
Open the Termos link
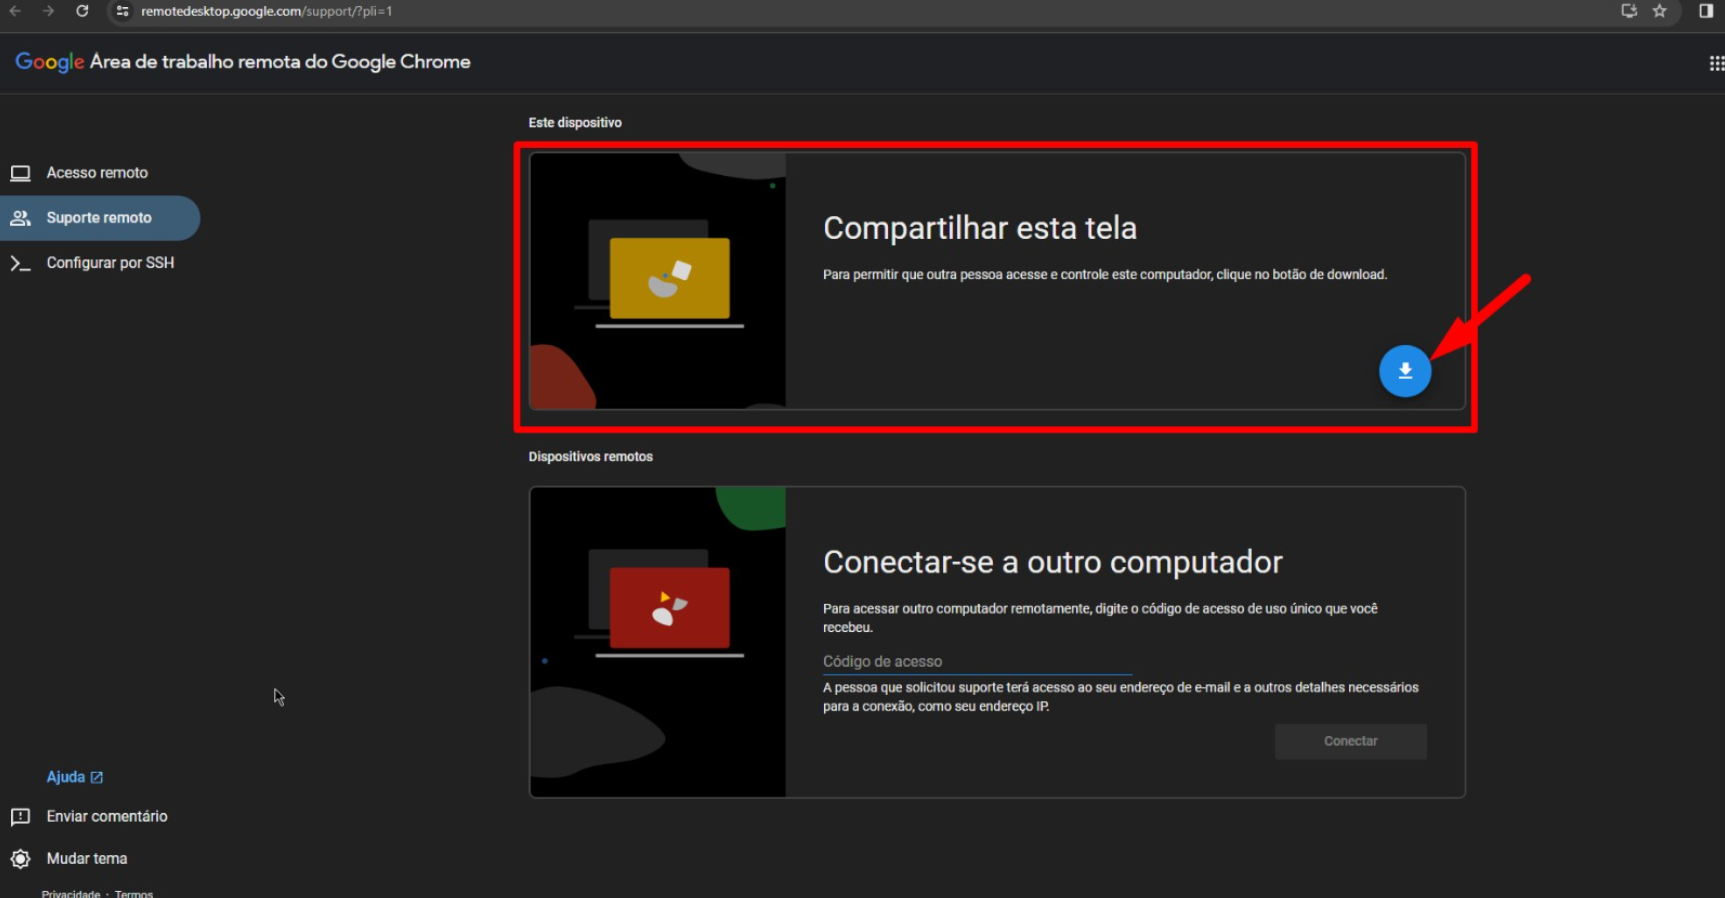click(x=134, y=894)
